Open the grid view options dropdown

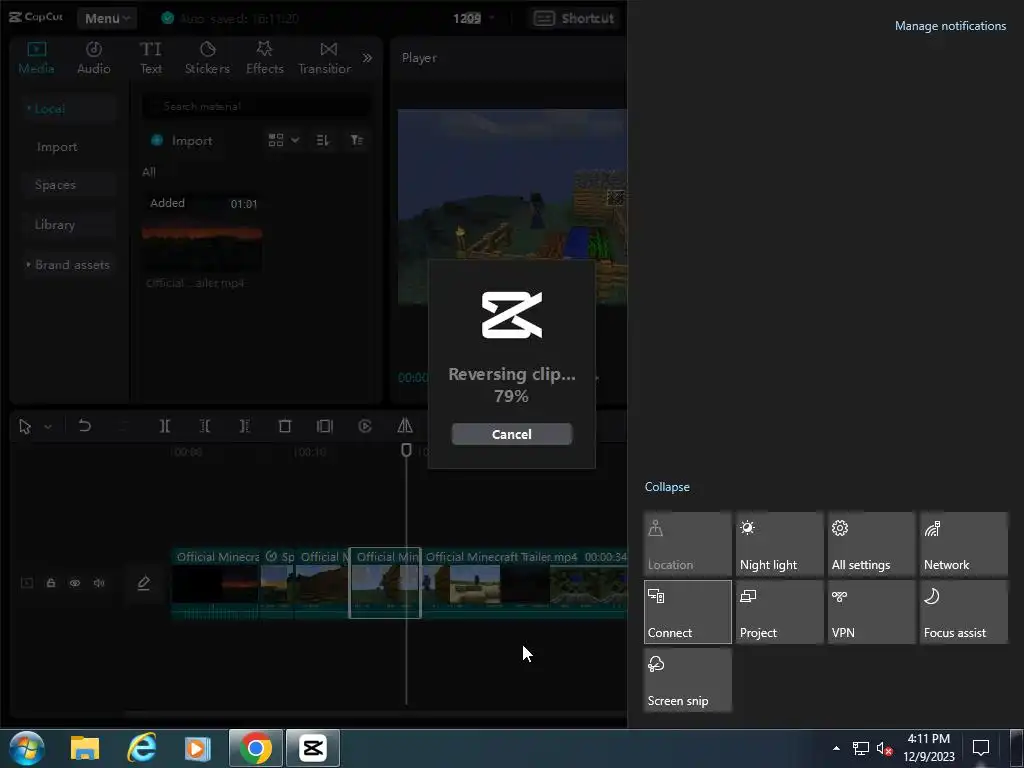(x=283, y=140)
